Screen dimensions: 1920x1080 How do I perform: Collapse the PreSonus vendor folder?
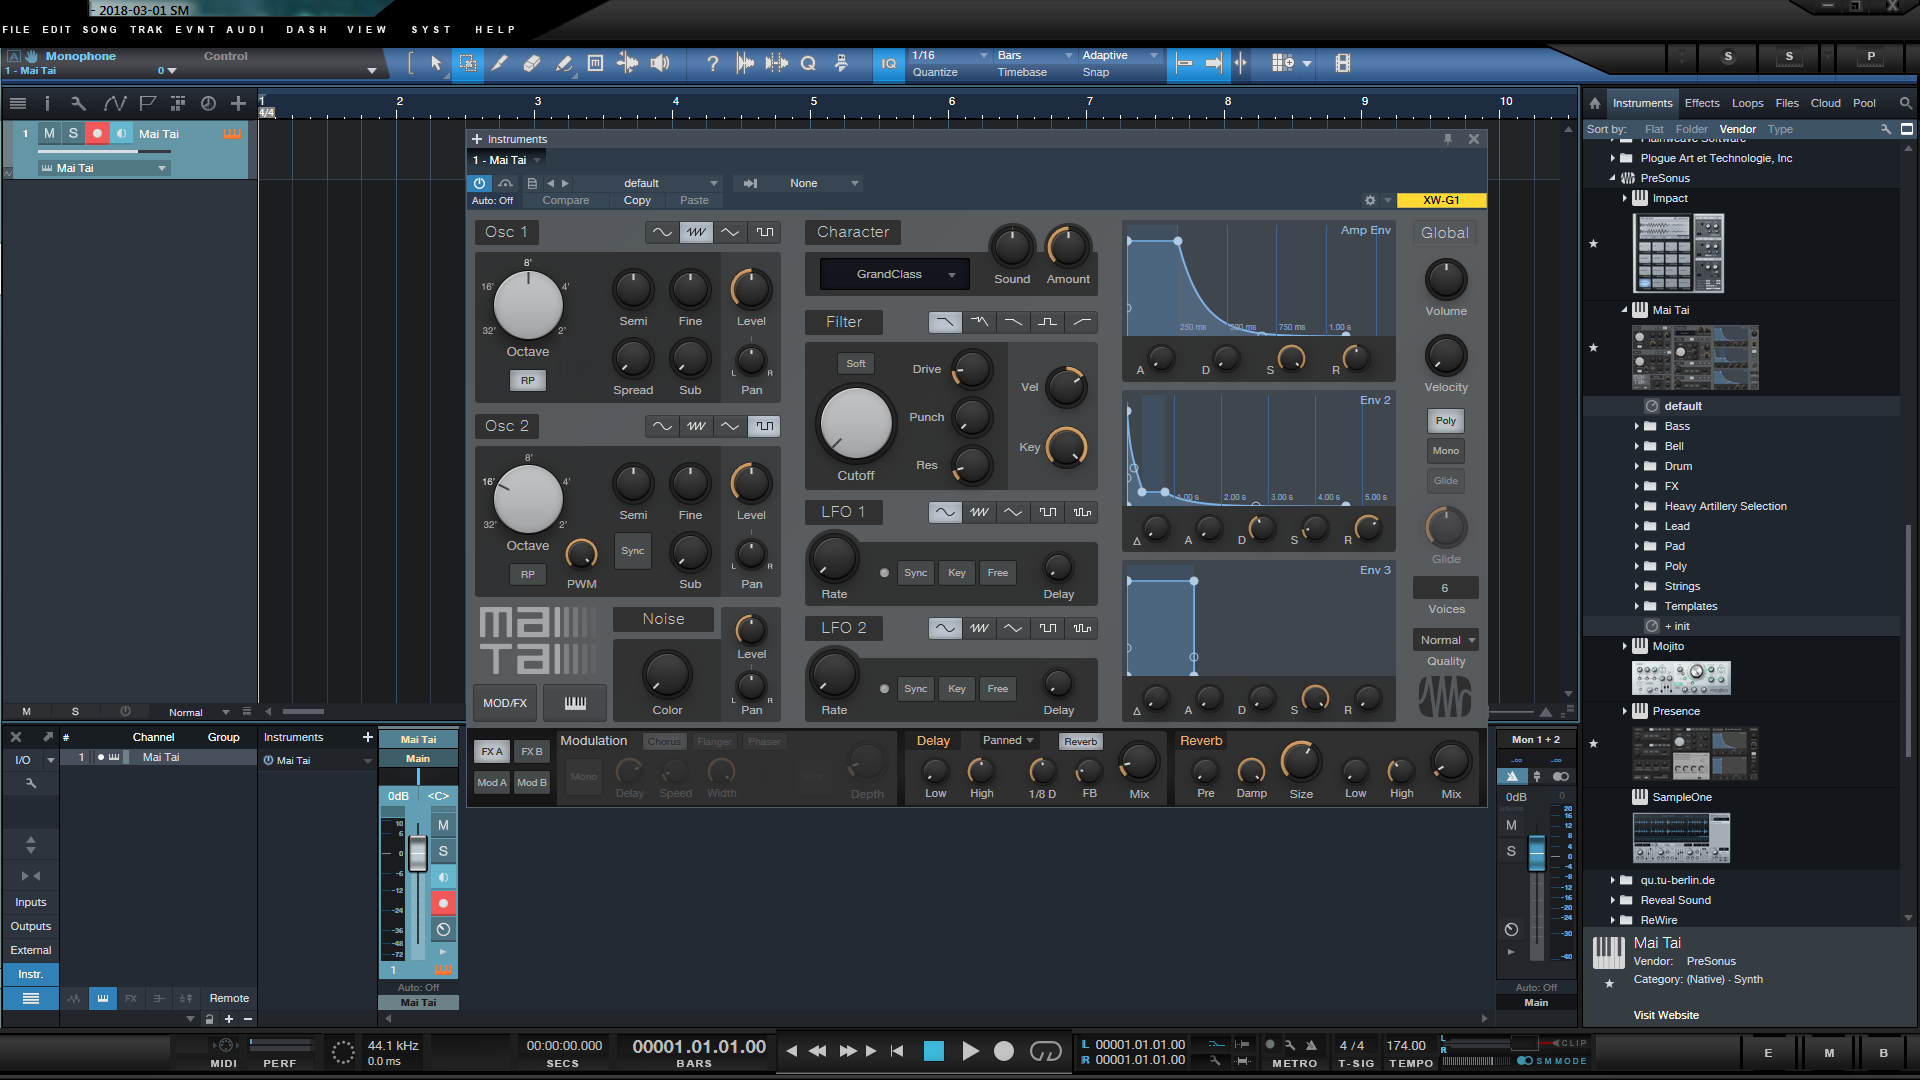pyautogui.click(x=1613, y=178)
